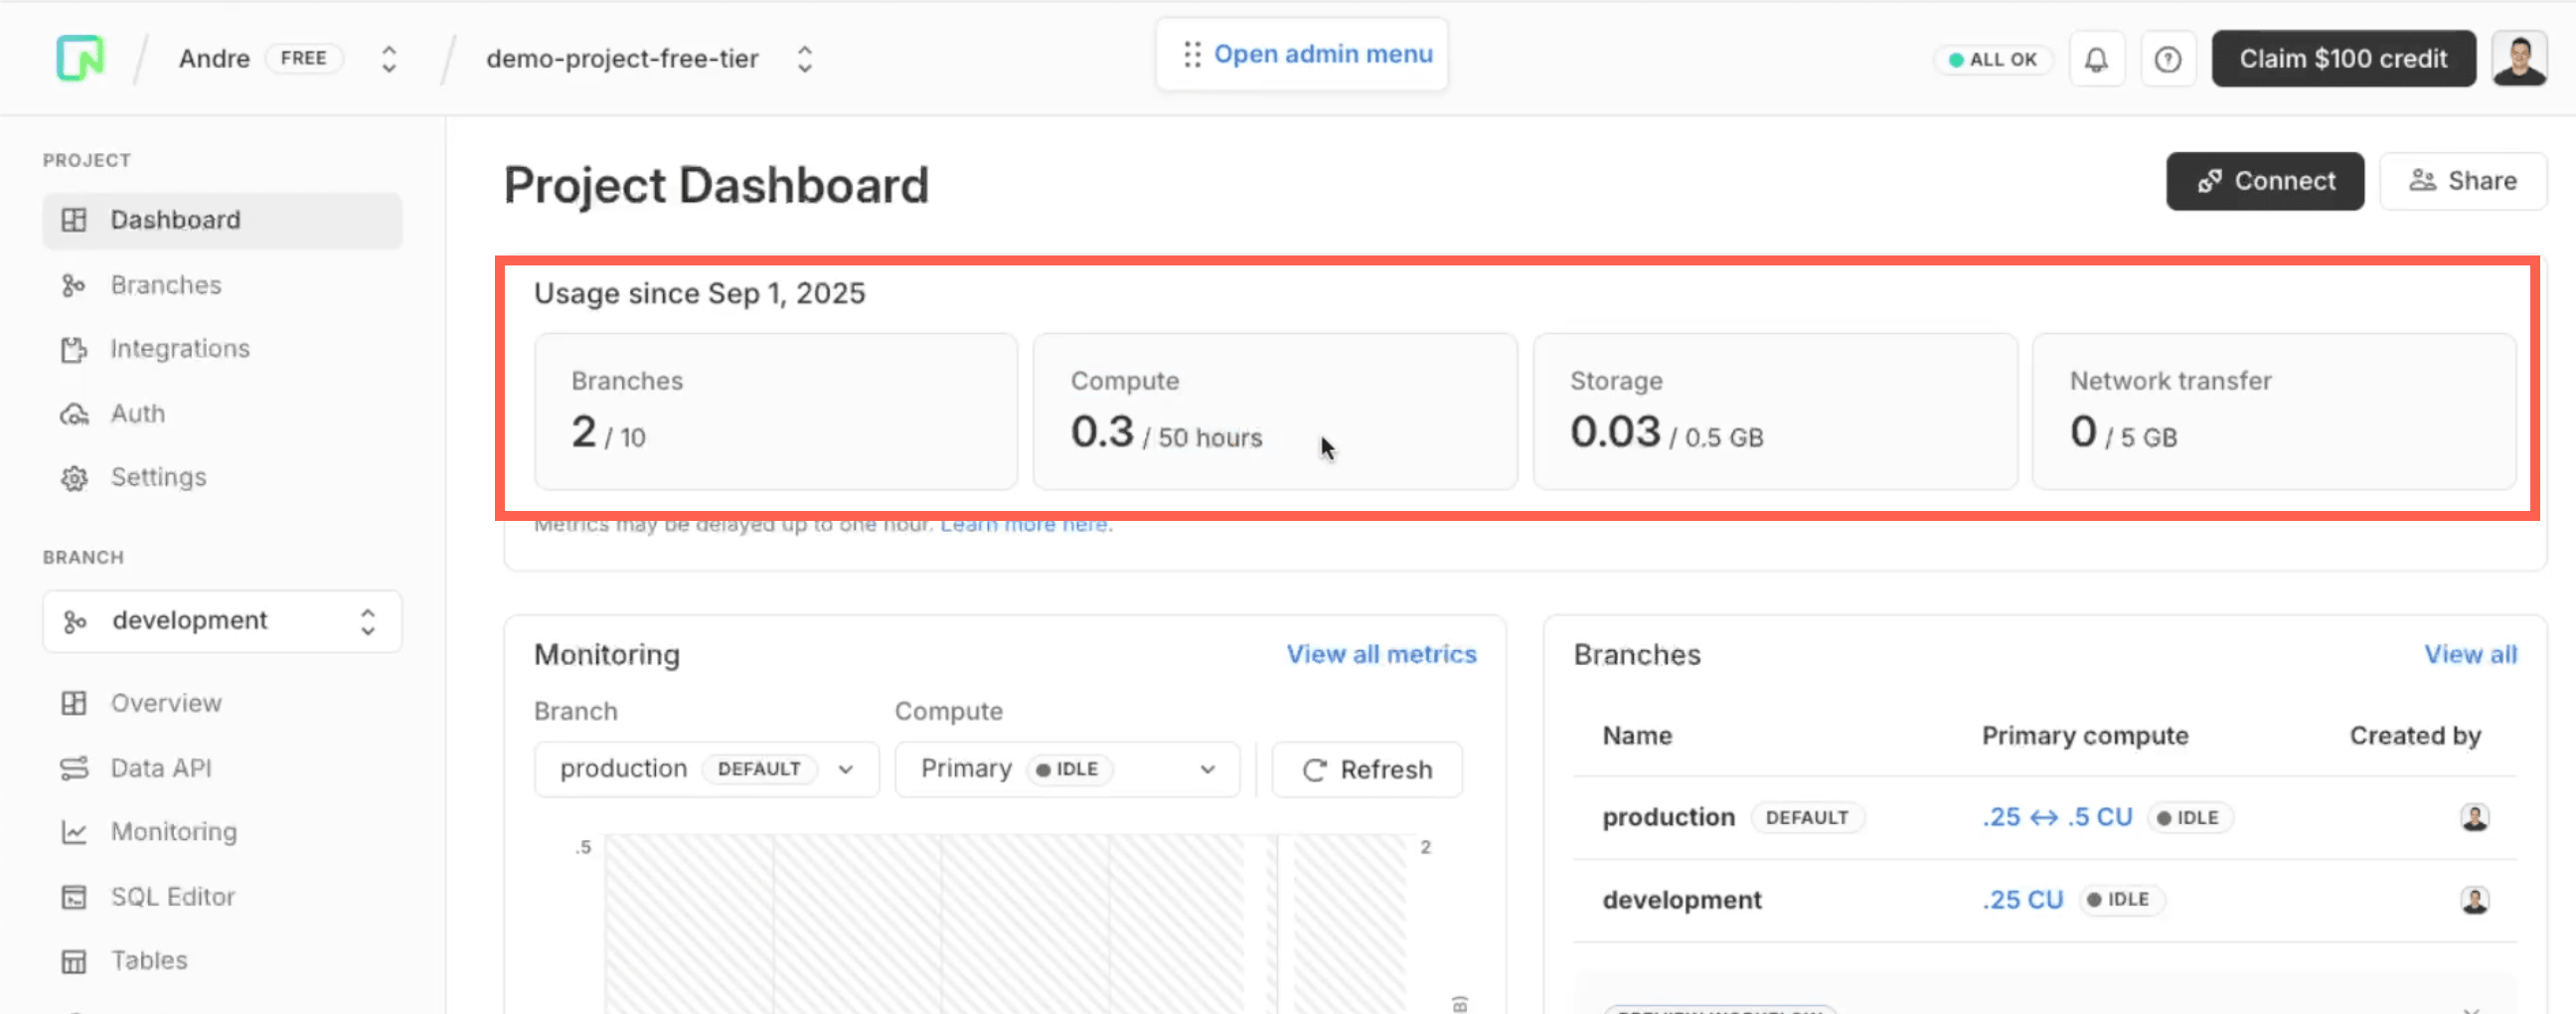Open the SQL Editor page

(172, 897)
